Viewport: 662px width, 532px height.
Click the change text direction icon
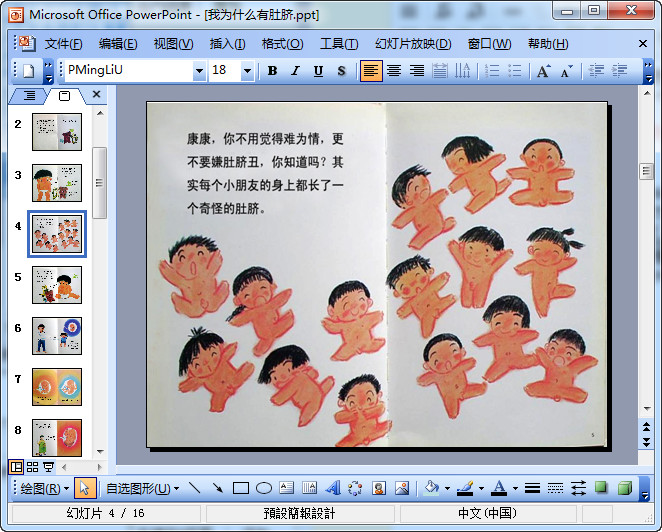pos(462,71)
